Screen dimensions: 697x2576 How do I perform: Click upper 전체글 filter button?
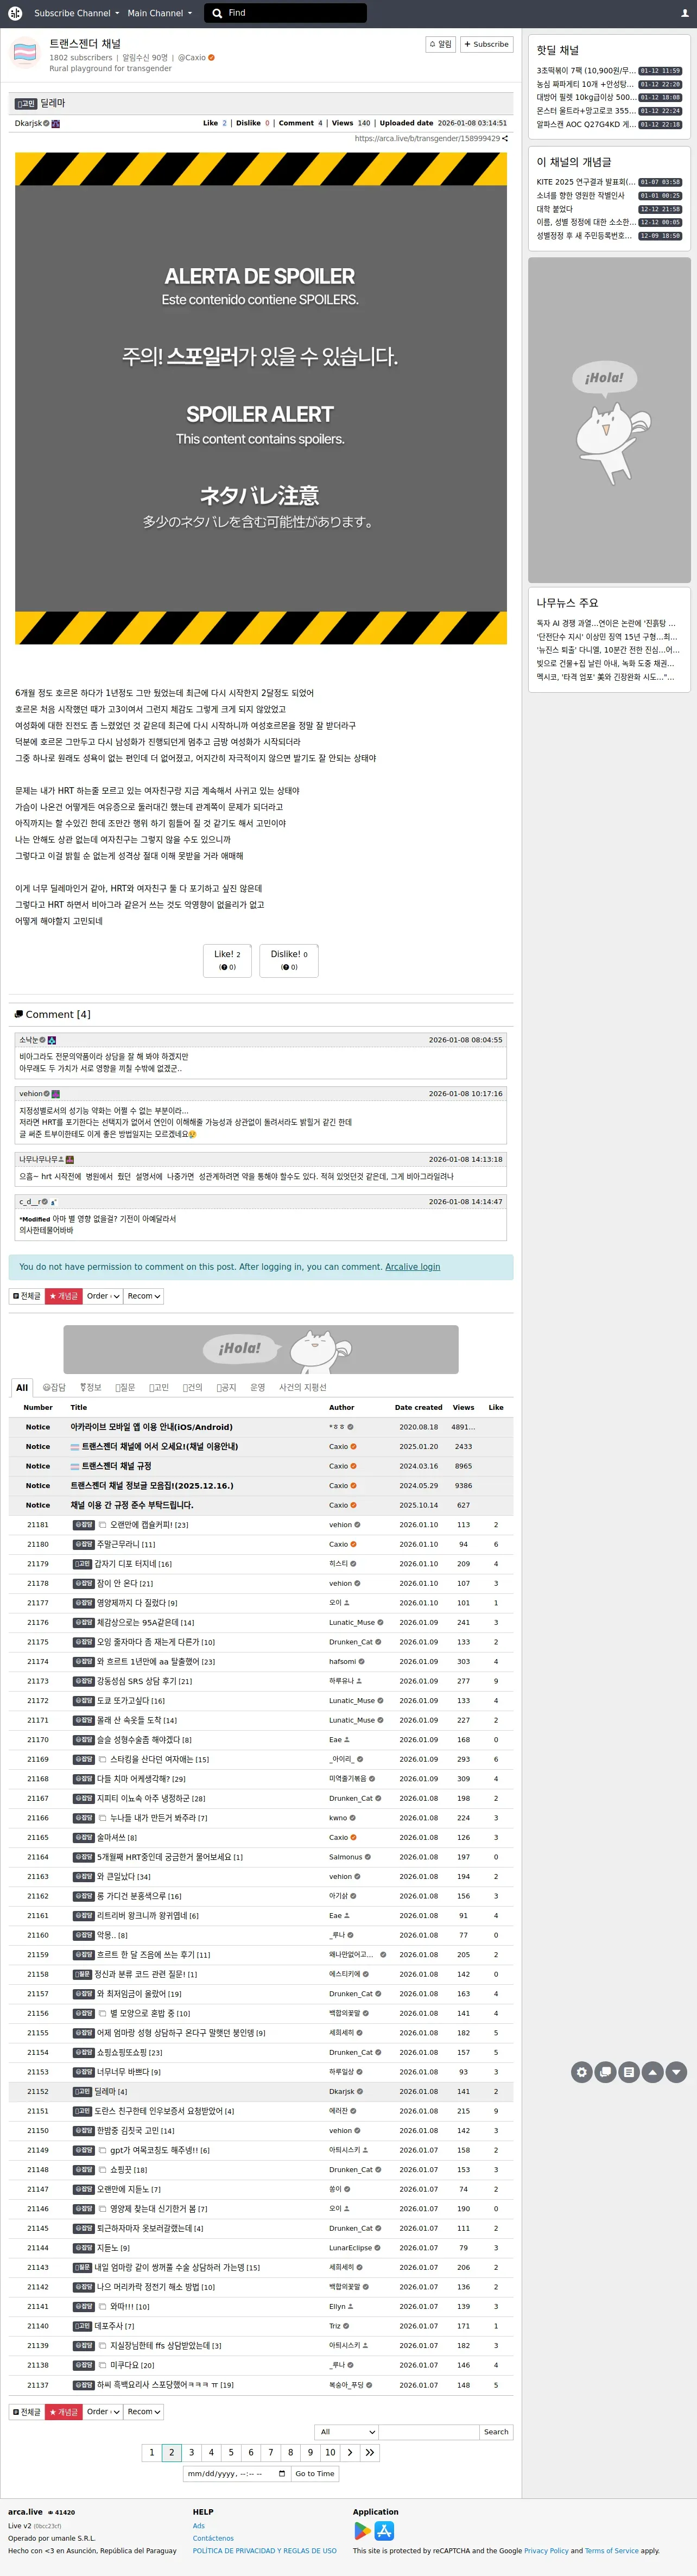point(27,1296)
